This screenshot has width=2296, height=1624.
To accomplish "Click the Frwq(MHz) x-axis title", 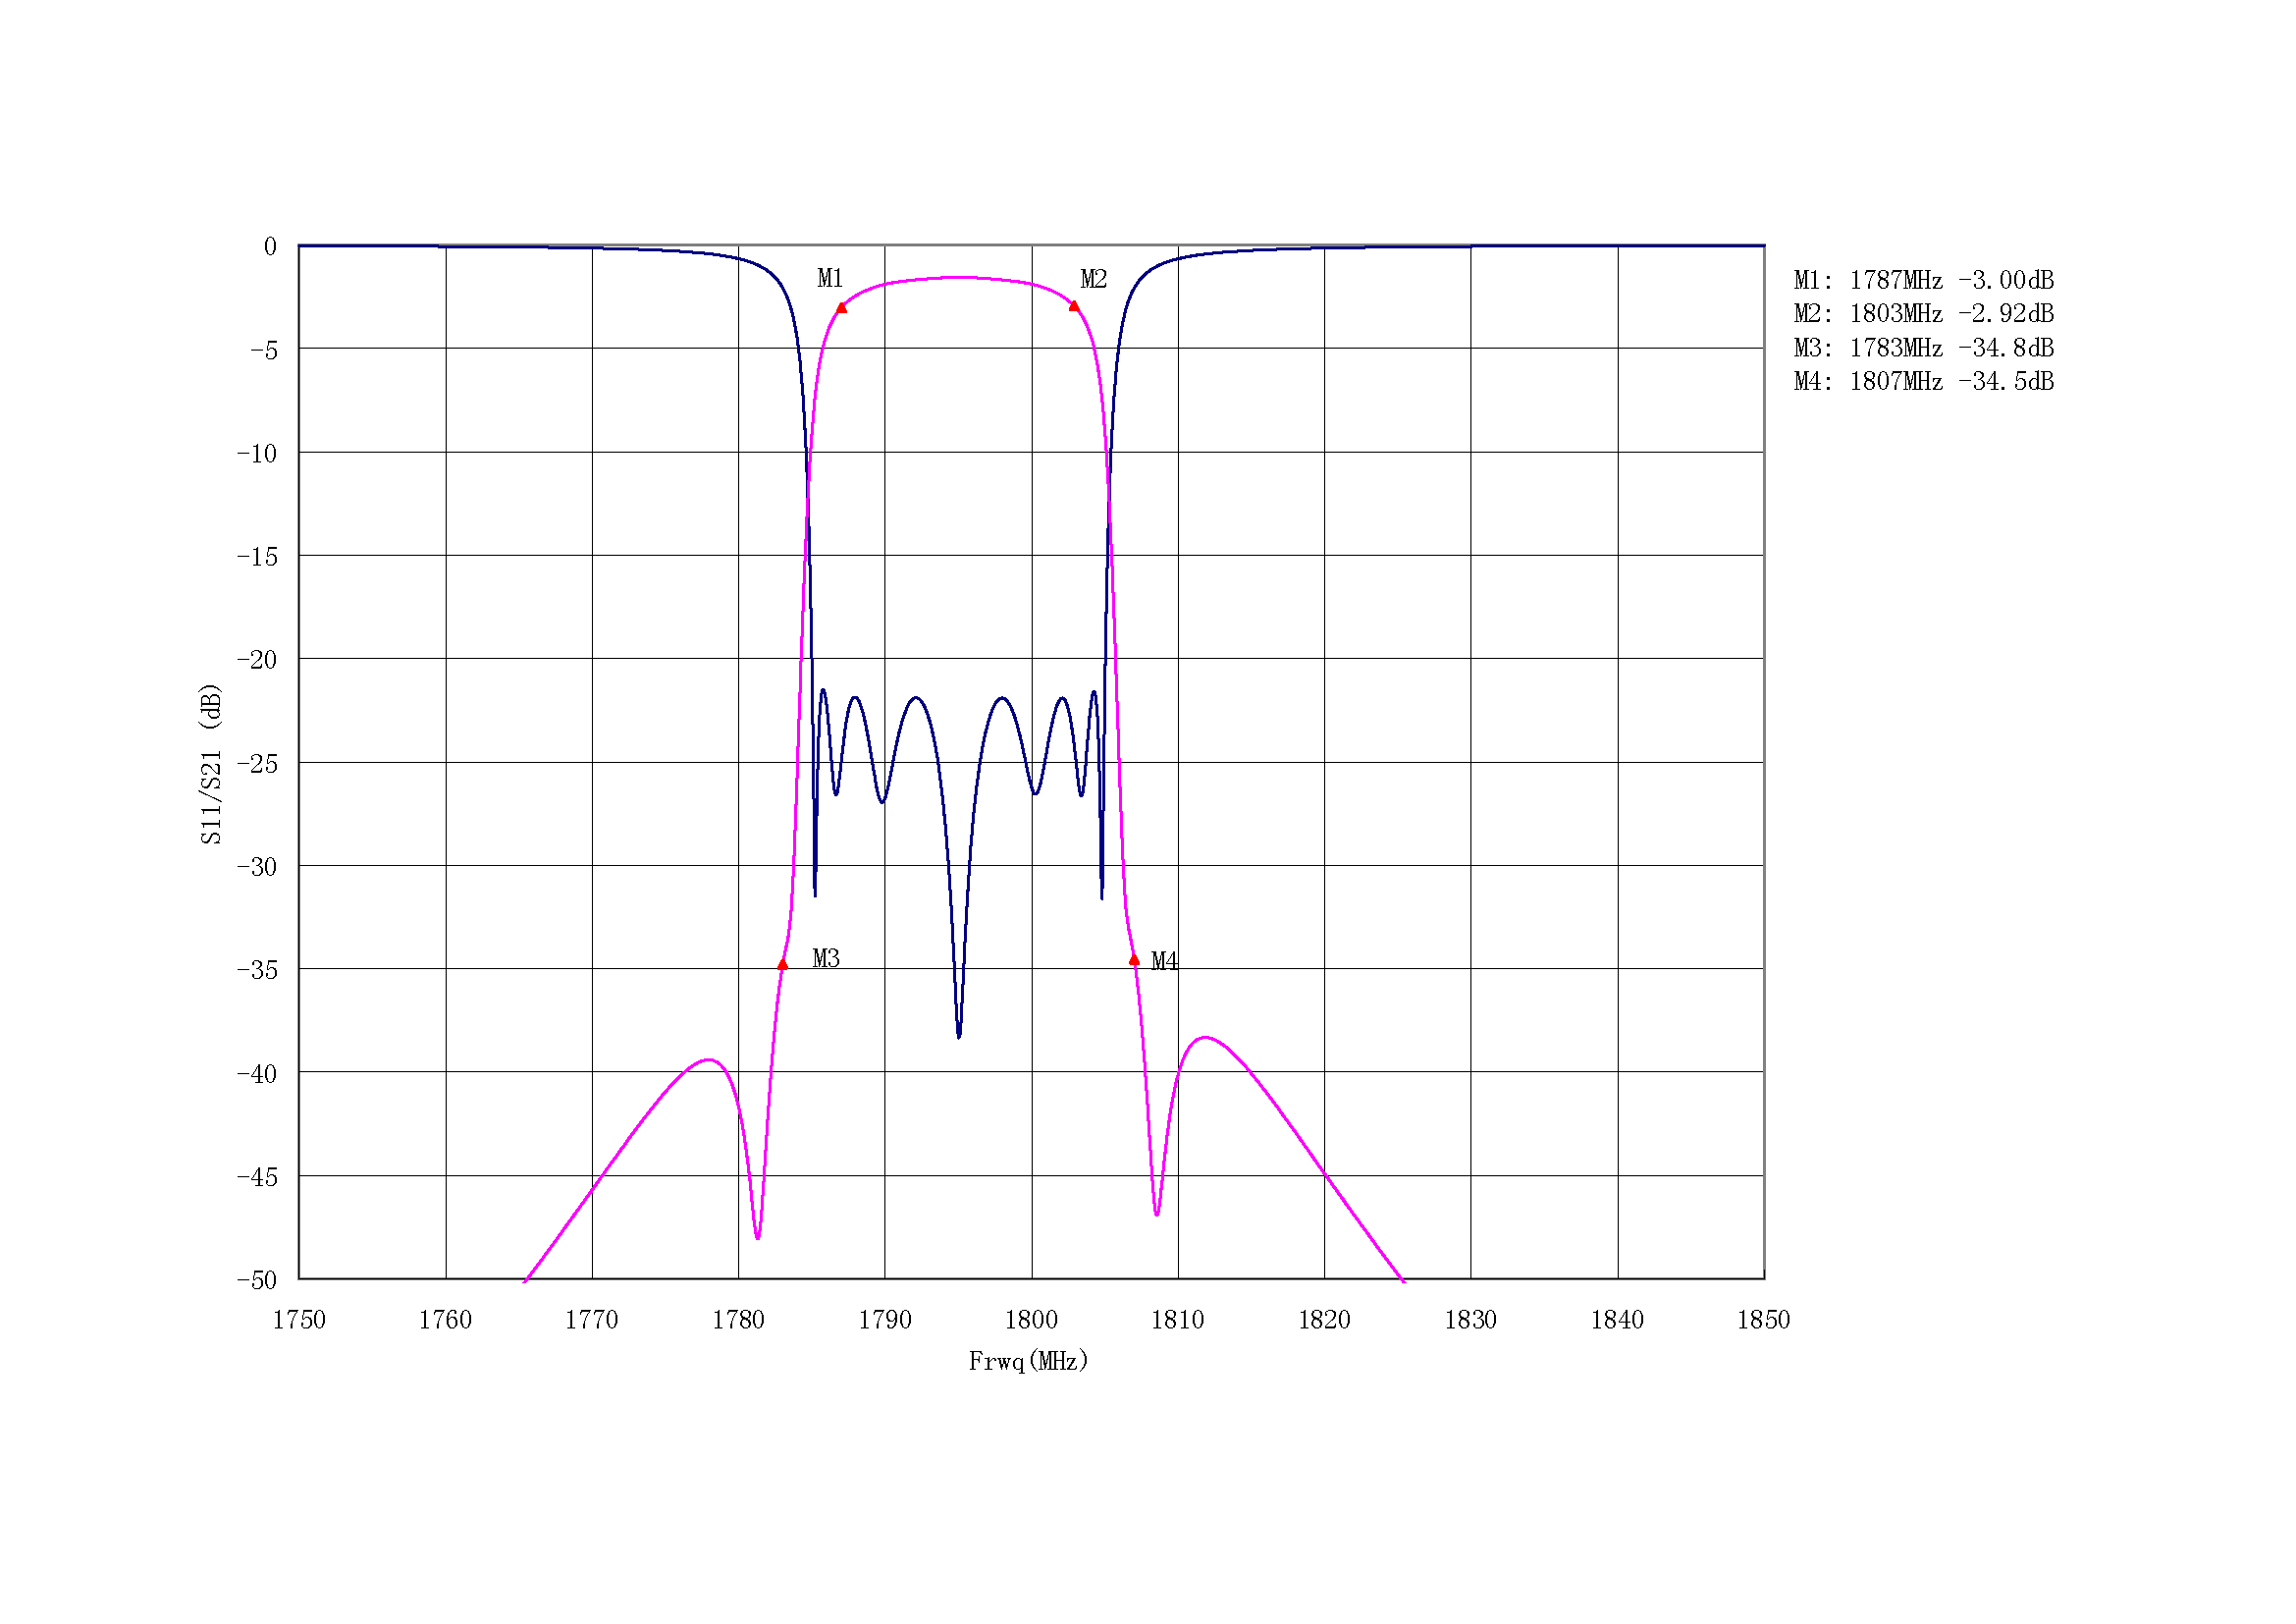I will click(1028, 1361).
